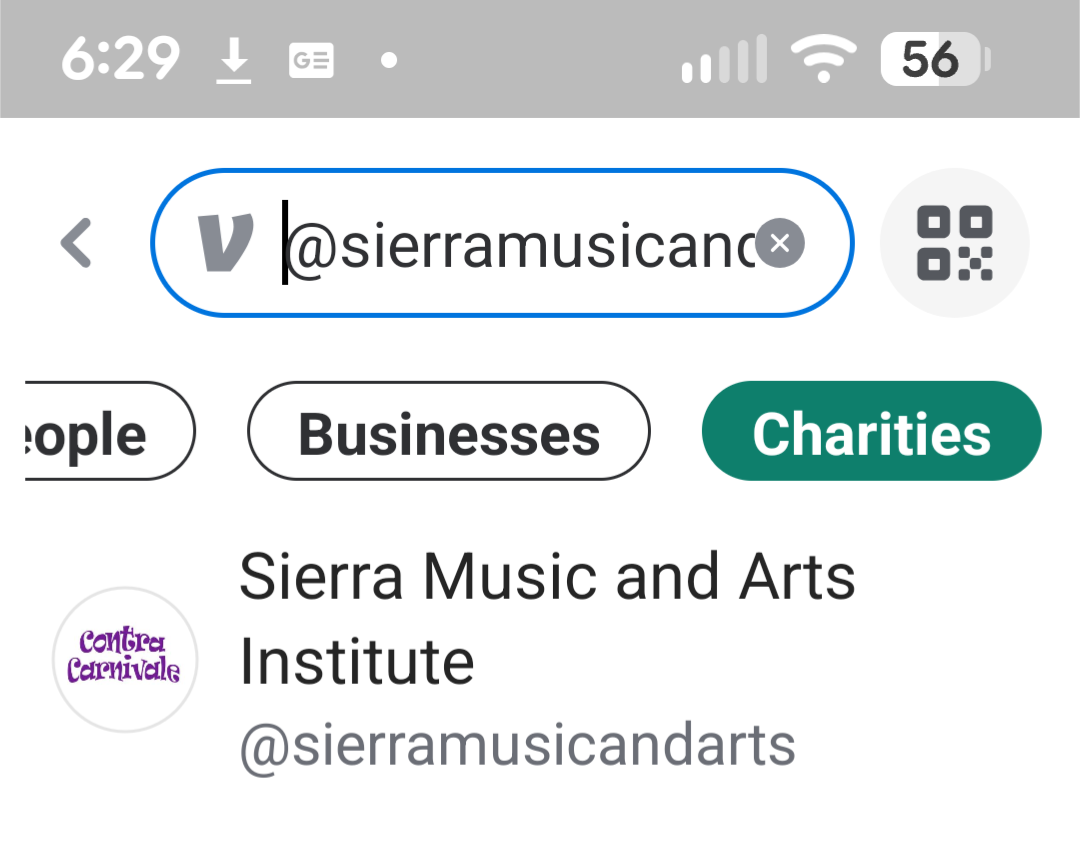Tap the Venmo logo in search bar
Viewport: 1080px width, 866px height.
pos(225,243)
